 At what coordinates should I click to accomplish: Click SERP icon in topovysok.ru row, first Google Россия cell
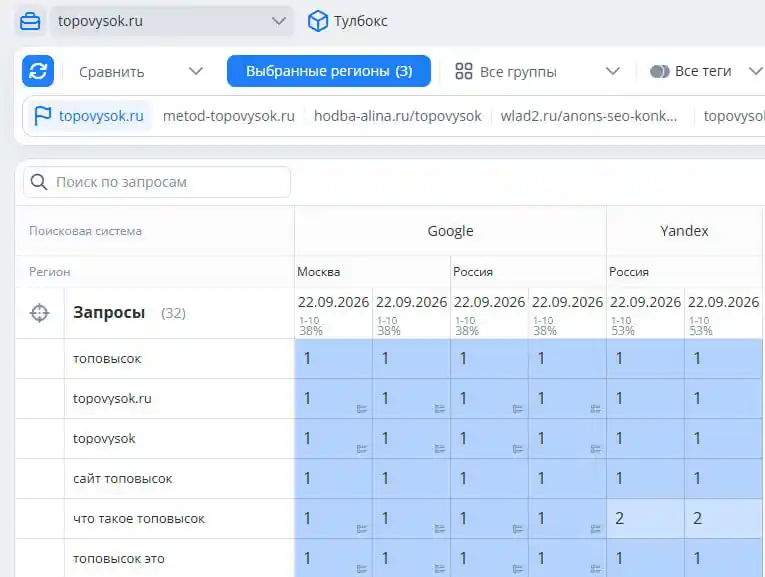(518, 409)
